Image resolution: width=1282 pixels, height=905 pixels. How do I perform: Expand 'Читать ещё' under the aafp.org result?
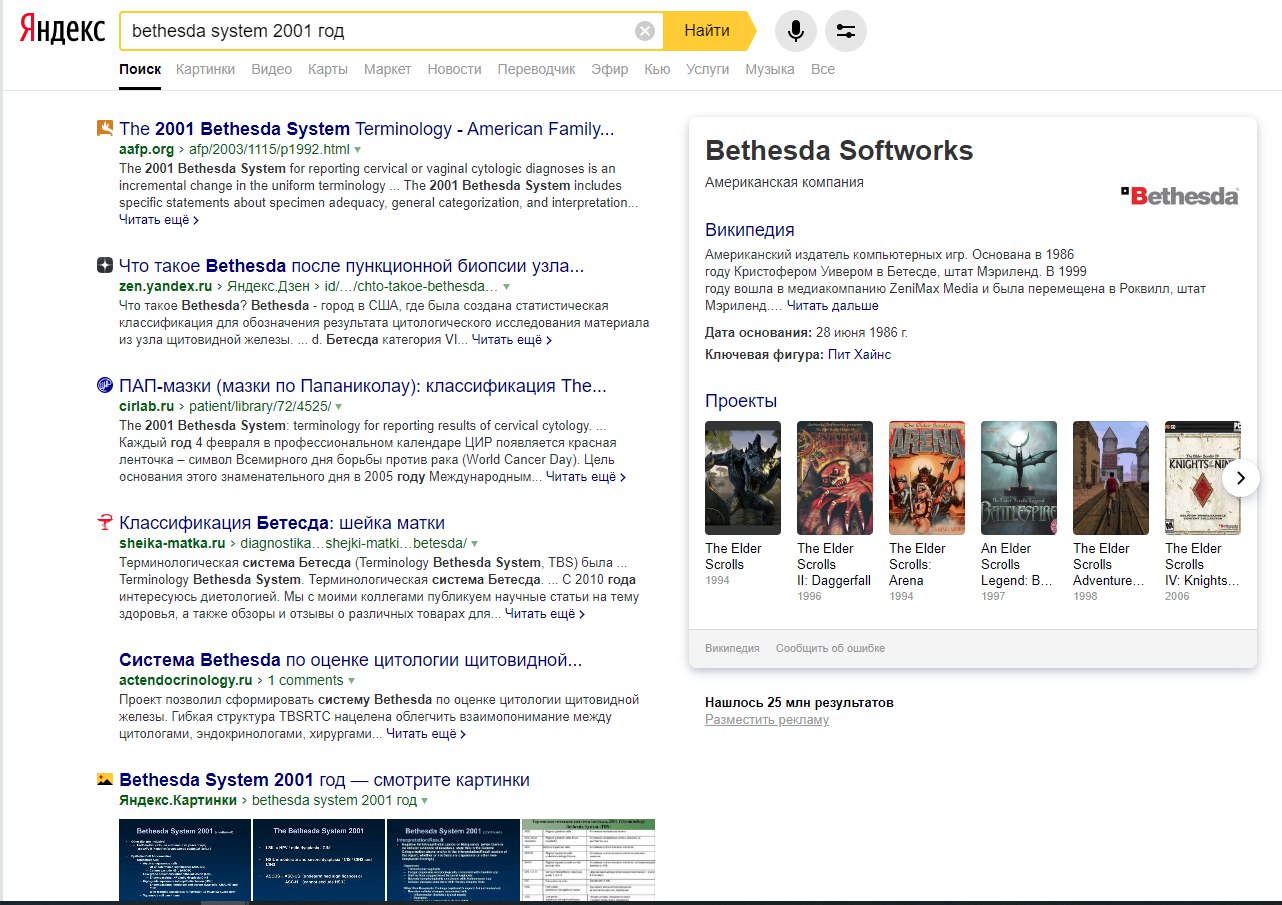tap(159, 219)
